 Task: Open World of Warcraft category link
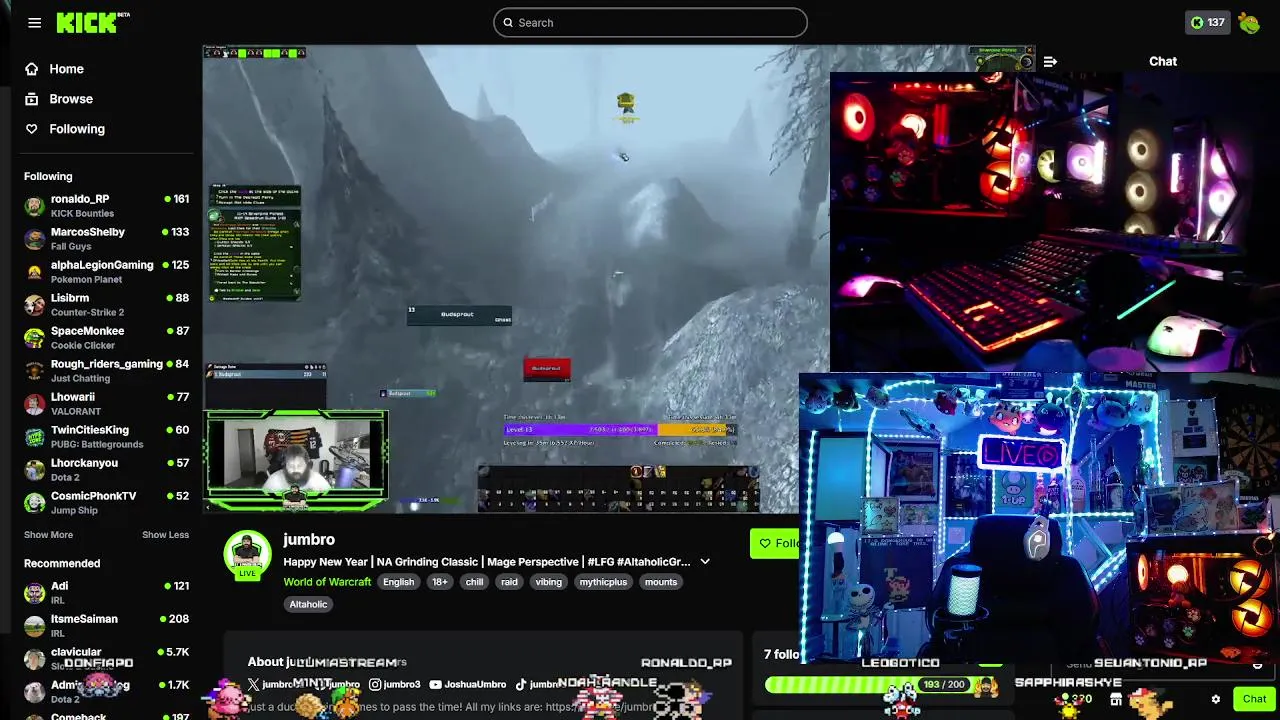(x=327, y=582)
